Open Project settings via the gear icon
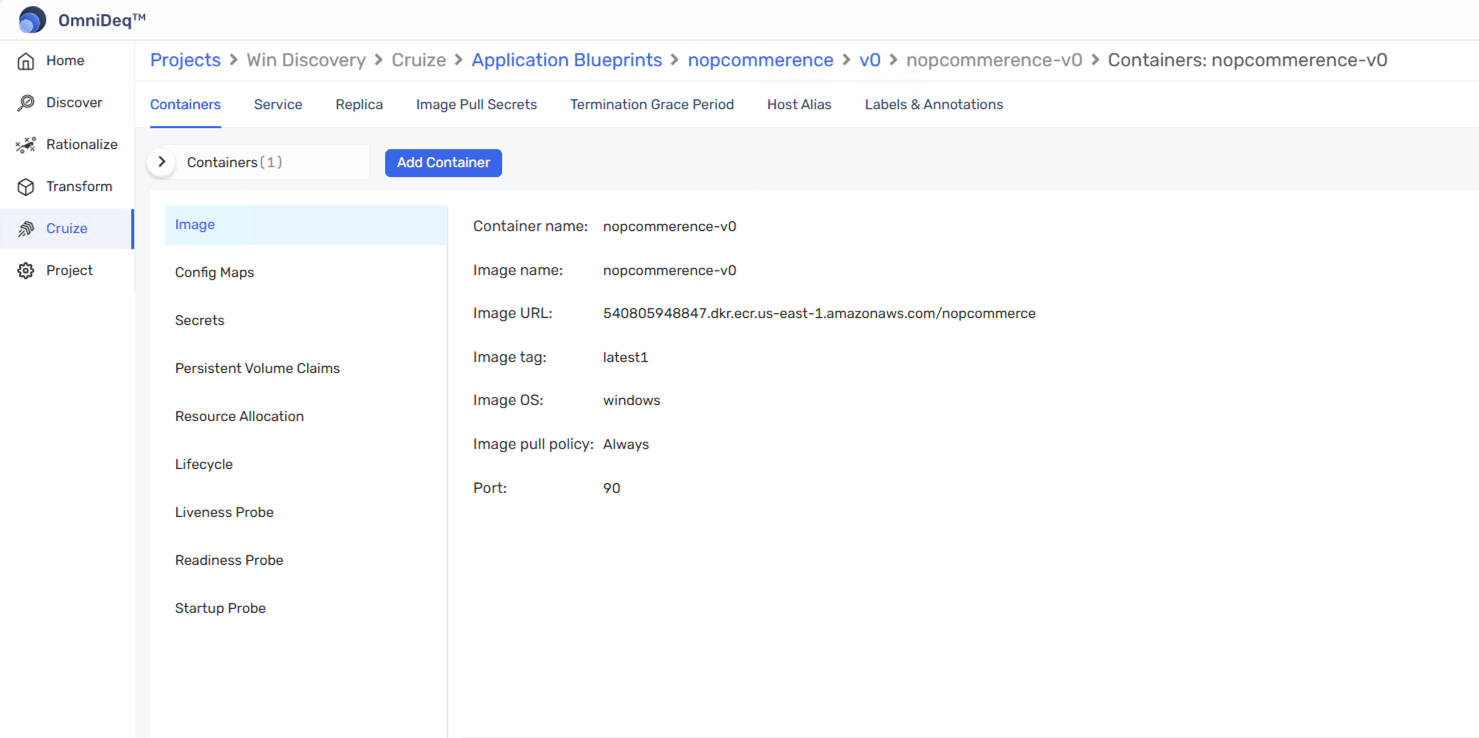This screenshot has height=738, width=1479. 25,270
